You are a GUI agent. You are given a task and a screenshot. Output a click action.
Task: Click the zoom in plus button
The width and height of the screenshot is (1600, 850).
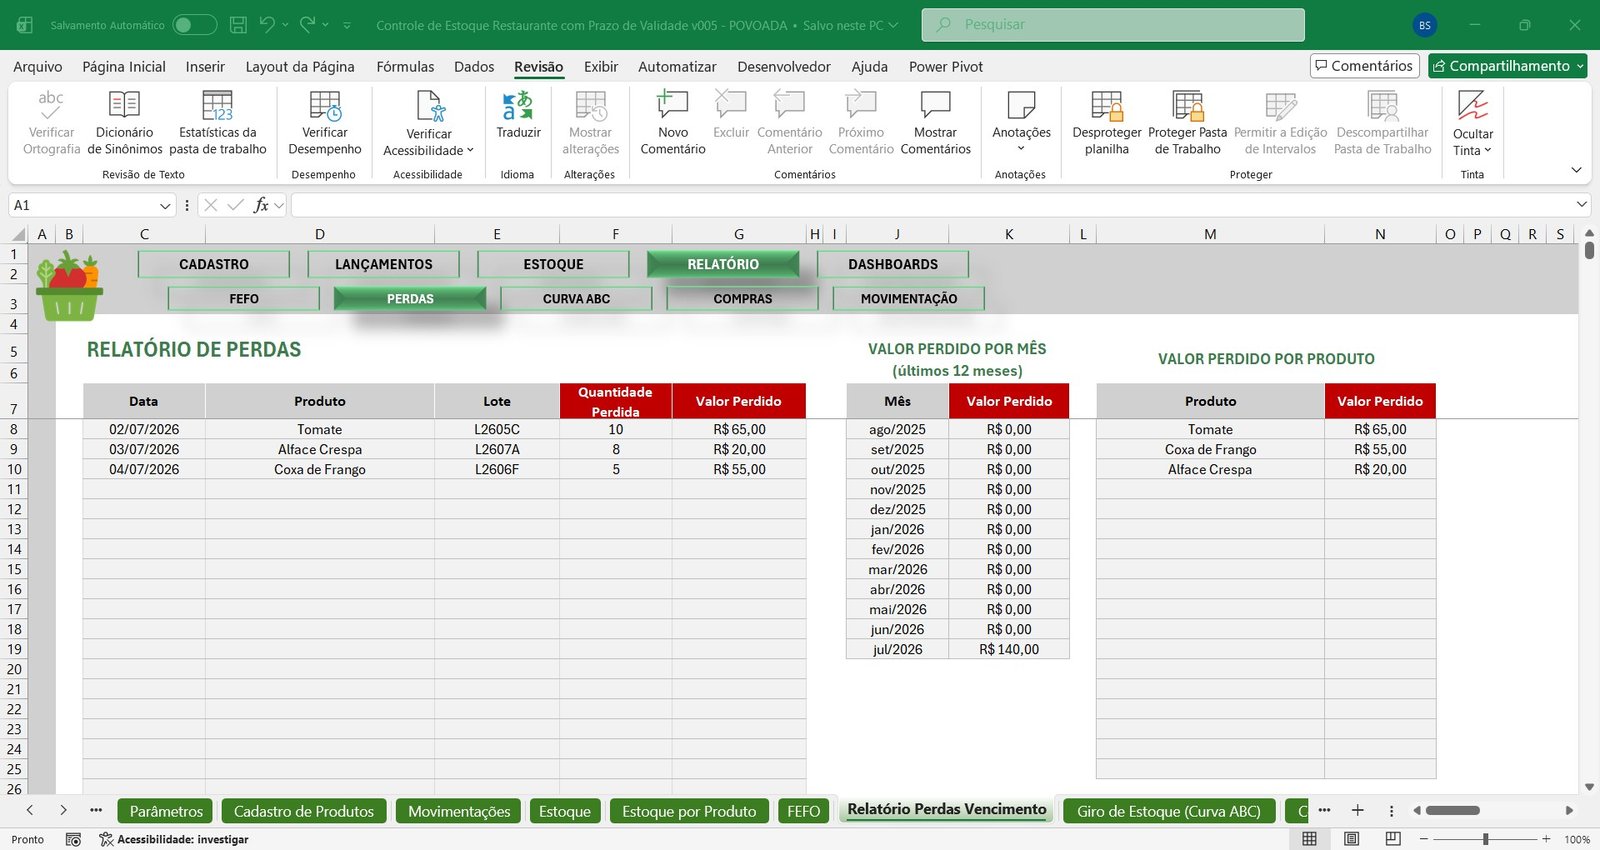pyautogui.click(x=1546, y=839)
